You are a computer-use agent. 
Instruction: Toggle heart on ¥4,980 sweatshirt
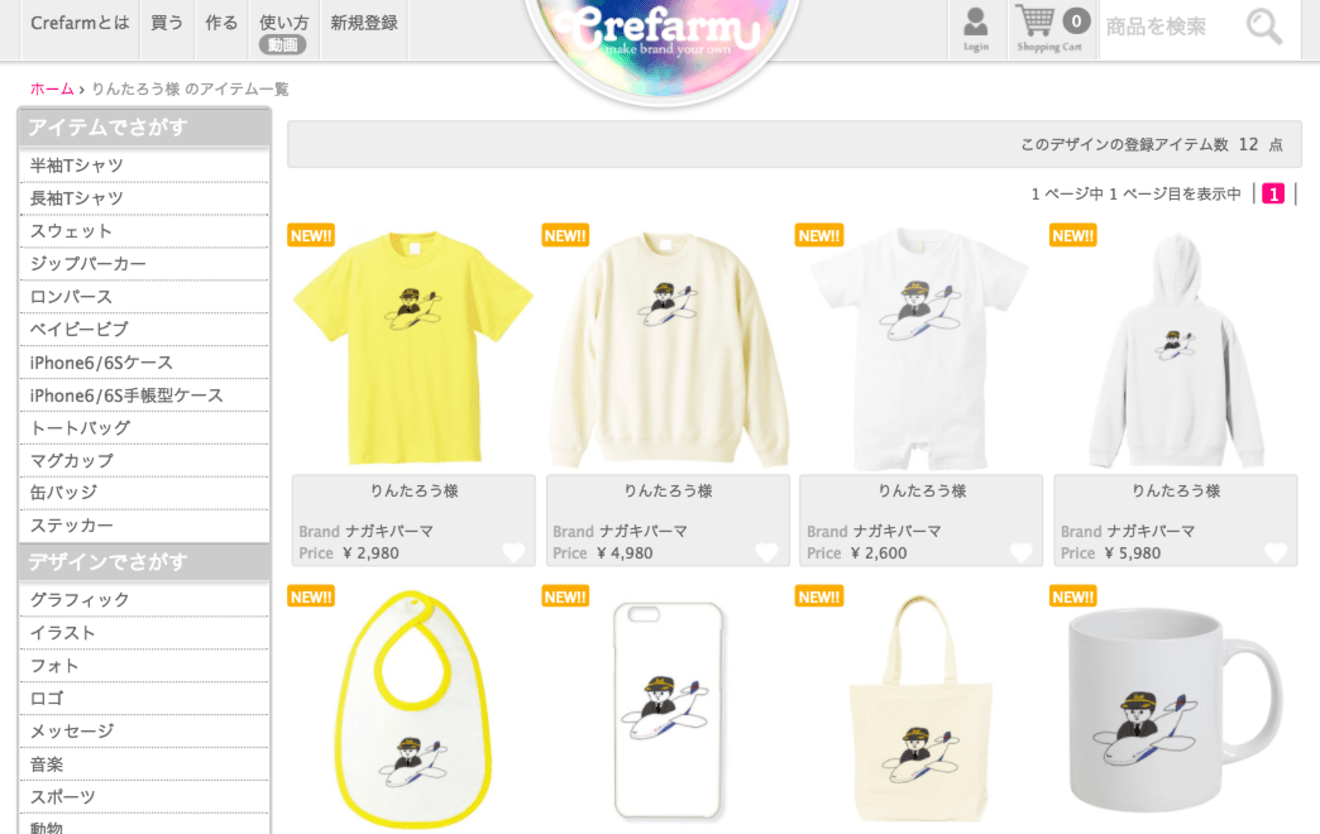[x=767, y=552]
